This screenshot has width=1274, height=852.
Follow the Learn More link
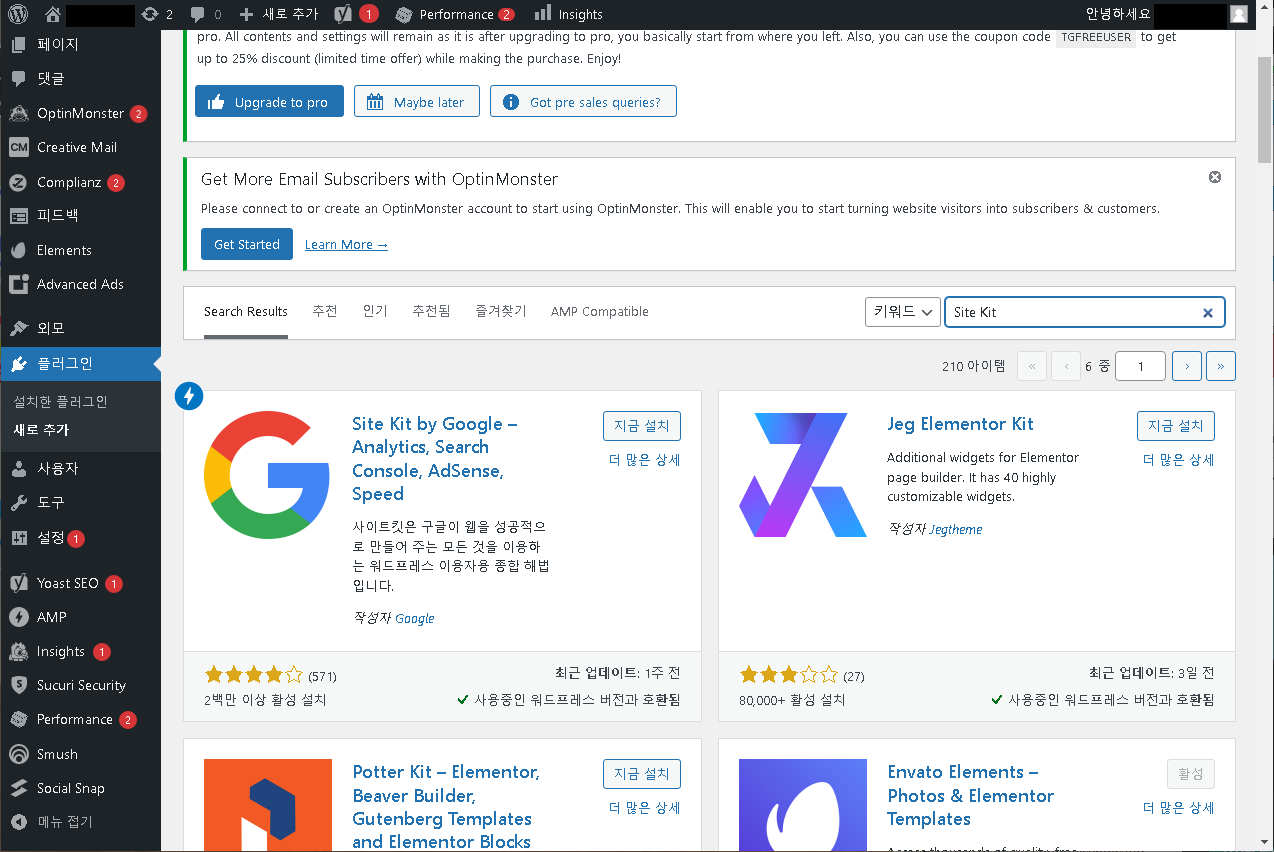[x=346, y=245]
